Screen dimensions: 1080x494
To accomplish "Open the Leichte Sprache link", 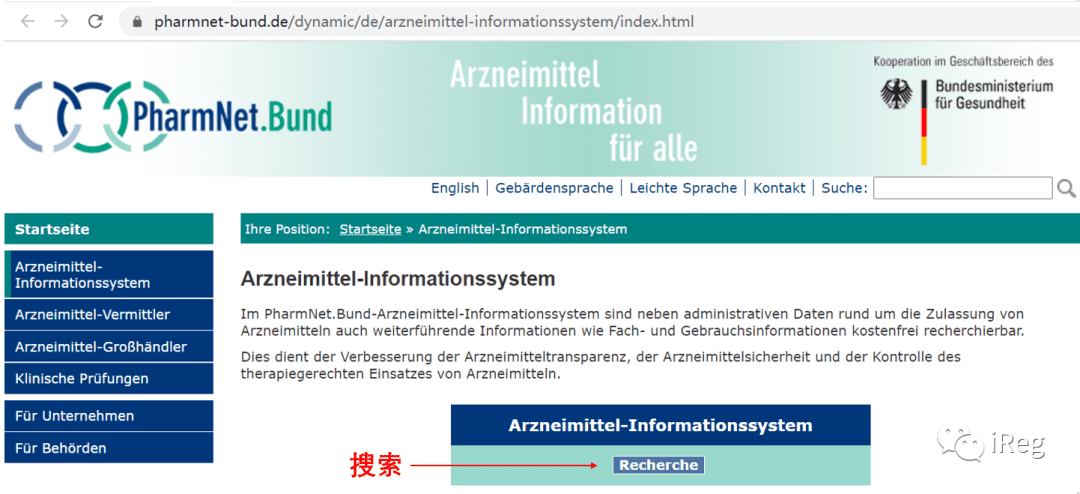I will pyautogui.click(x=683, y=188).
